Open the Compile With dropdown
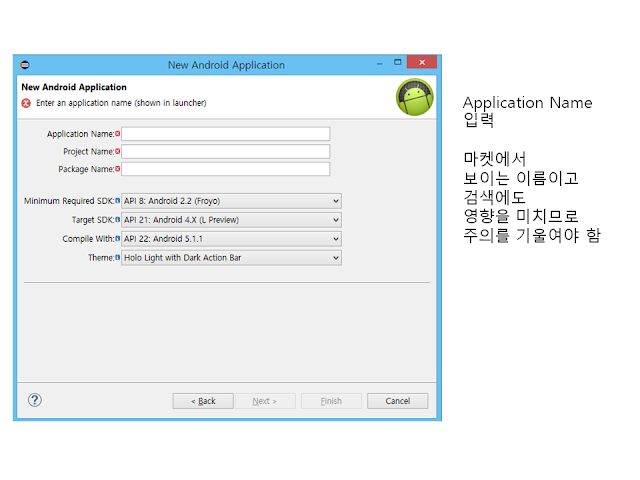 [231, 239]
